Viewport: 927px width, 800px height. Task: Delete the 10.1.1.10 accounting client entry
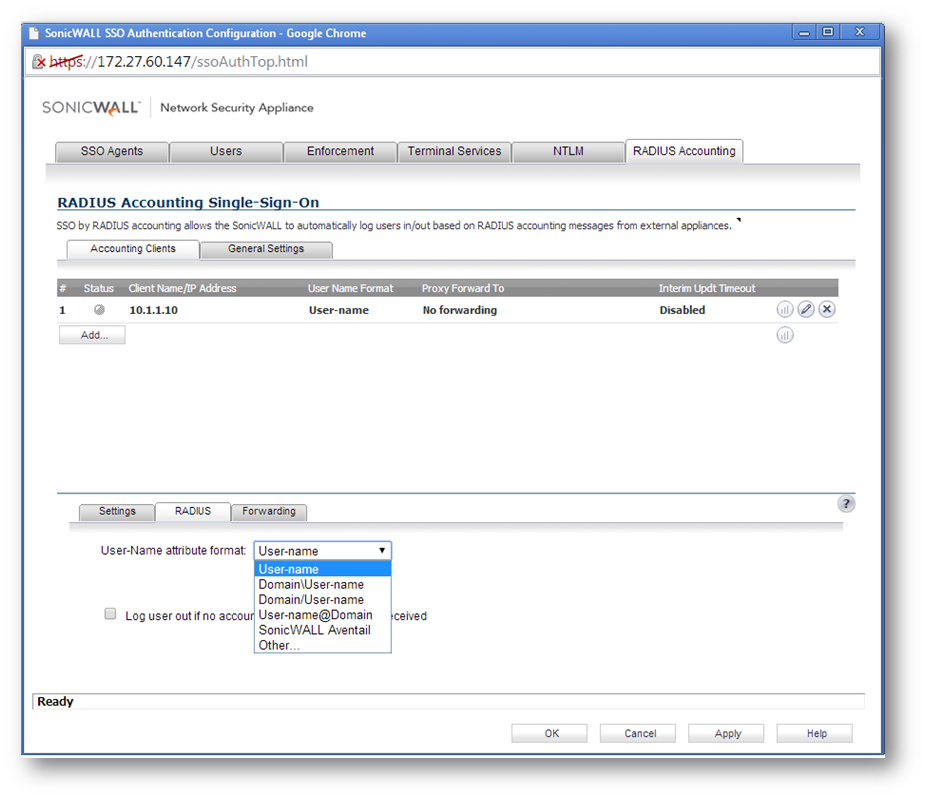coord(827,310)
